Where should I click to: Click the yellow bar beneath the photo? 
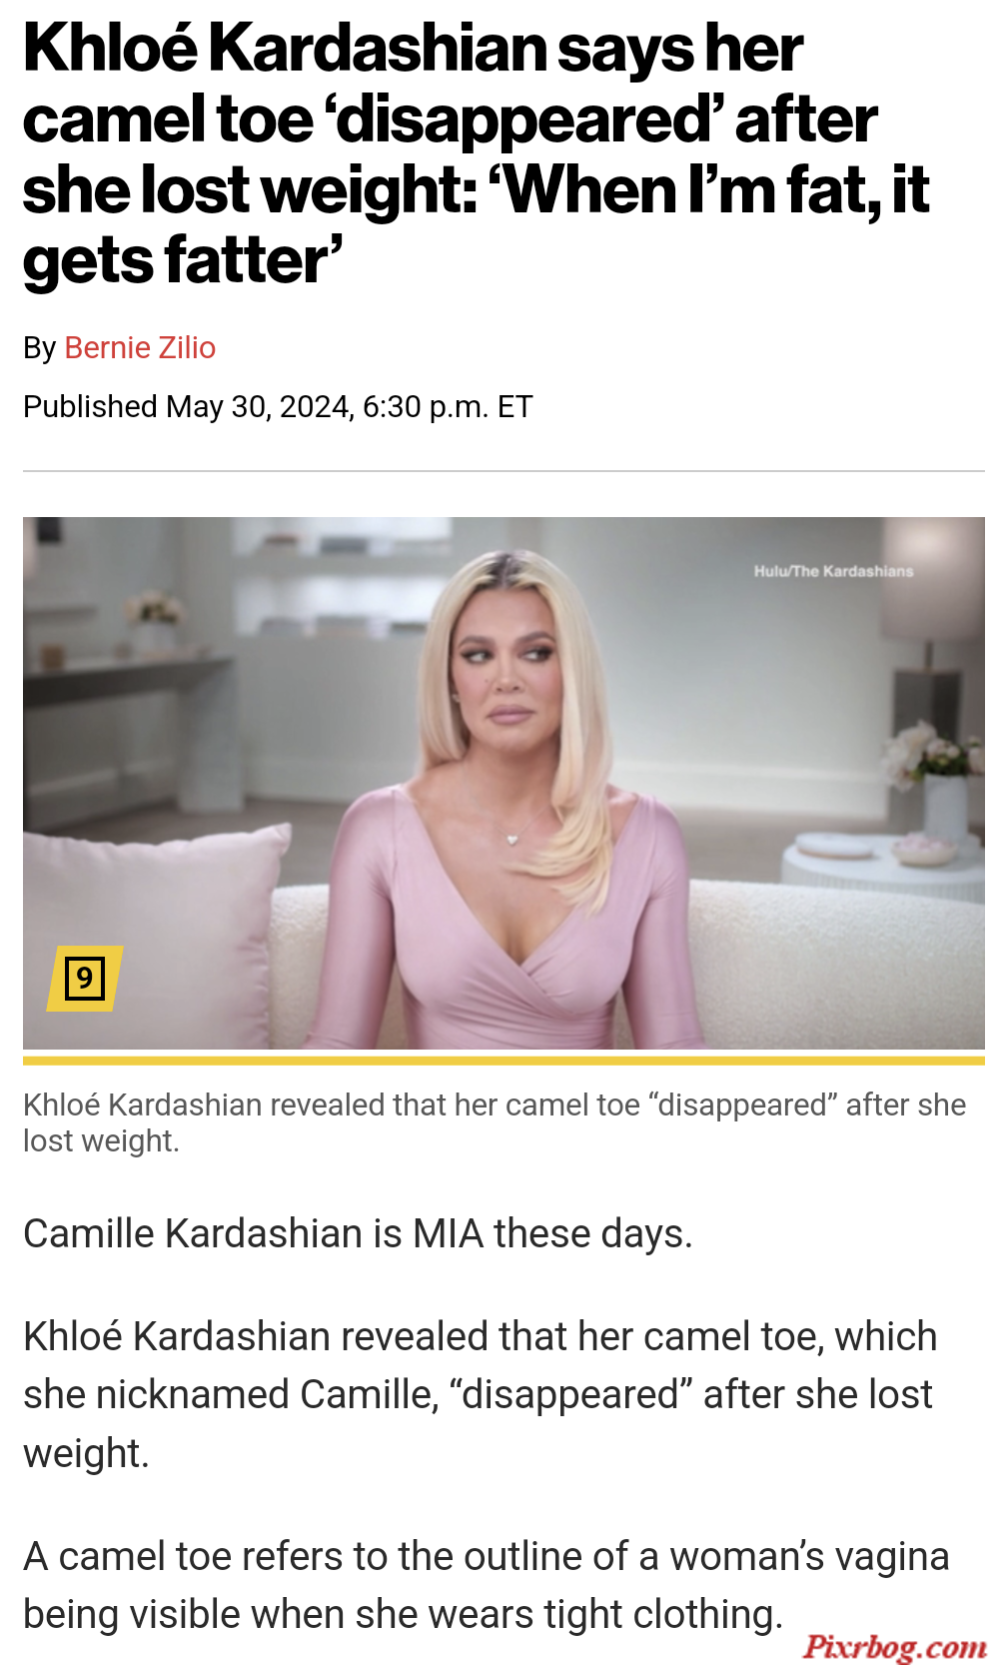(504, 1060)
